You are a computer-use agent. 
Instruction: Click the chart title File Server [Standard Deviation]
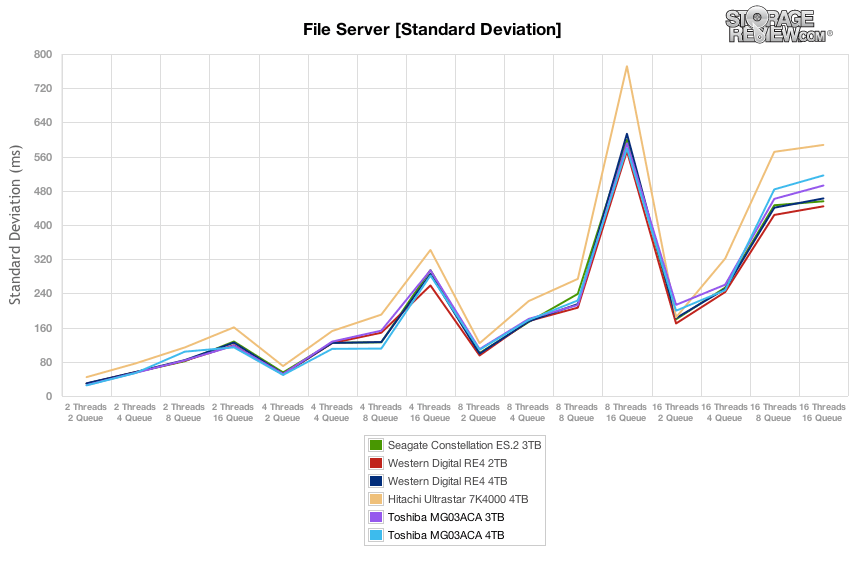point(432,29)
